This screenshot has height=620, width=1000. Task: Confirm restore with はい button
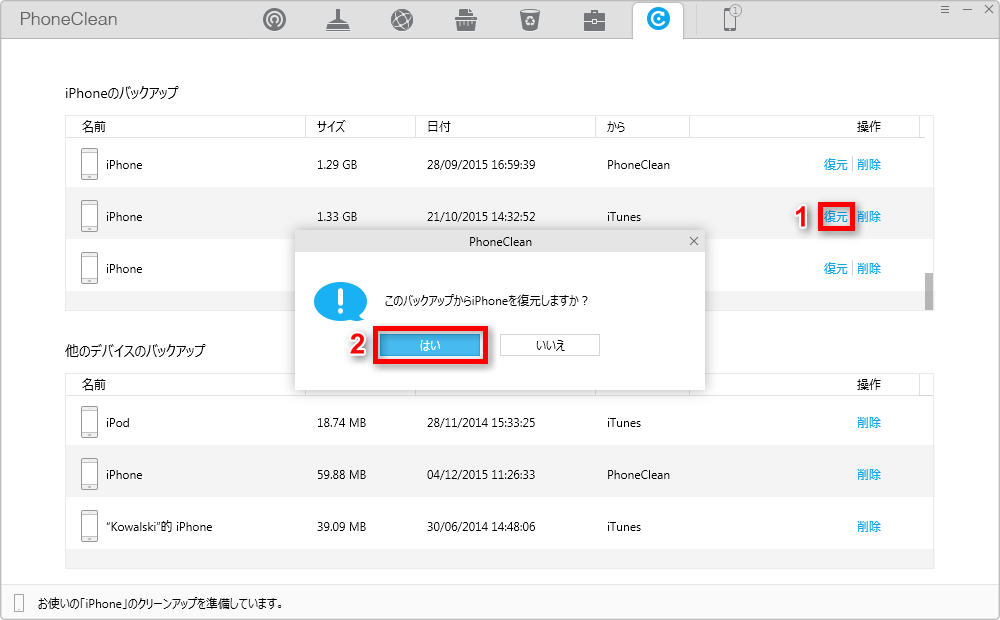430,345
